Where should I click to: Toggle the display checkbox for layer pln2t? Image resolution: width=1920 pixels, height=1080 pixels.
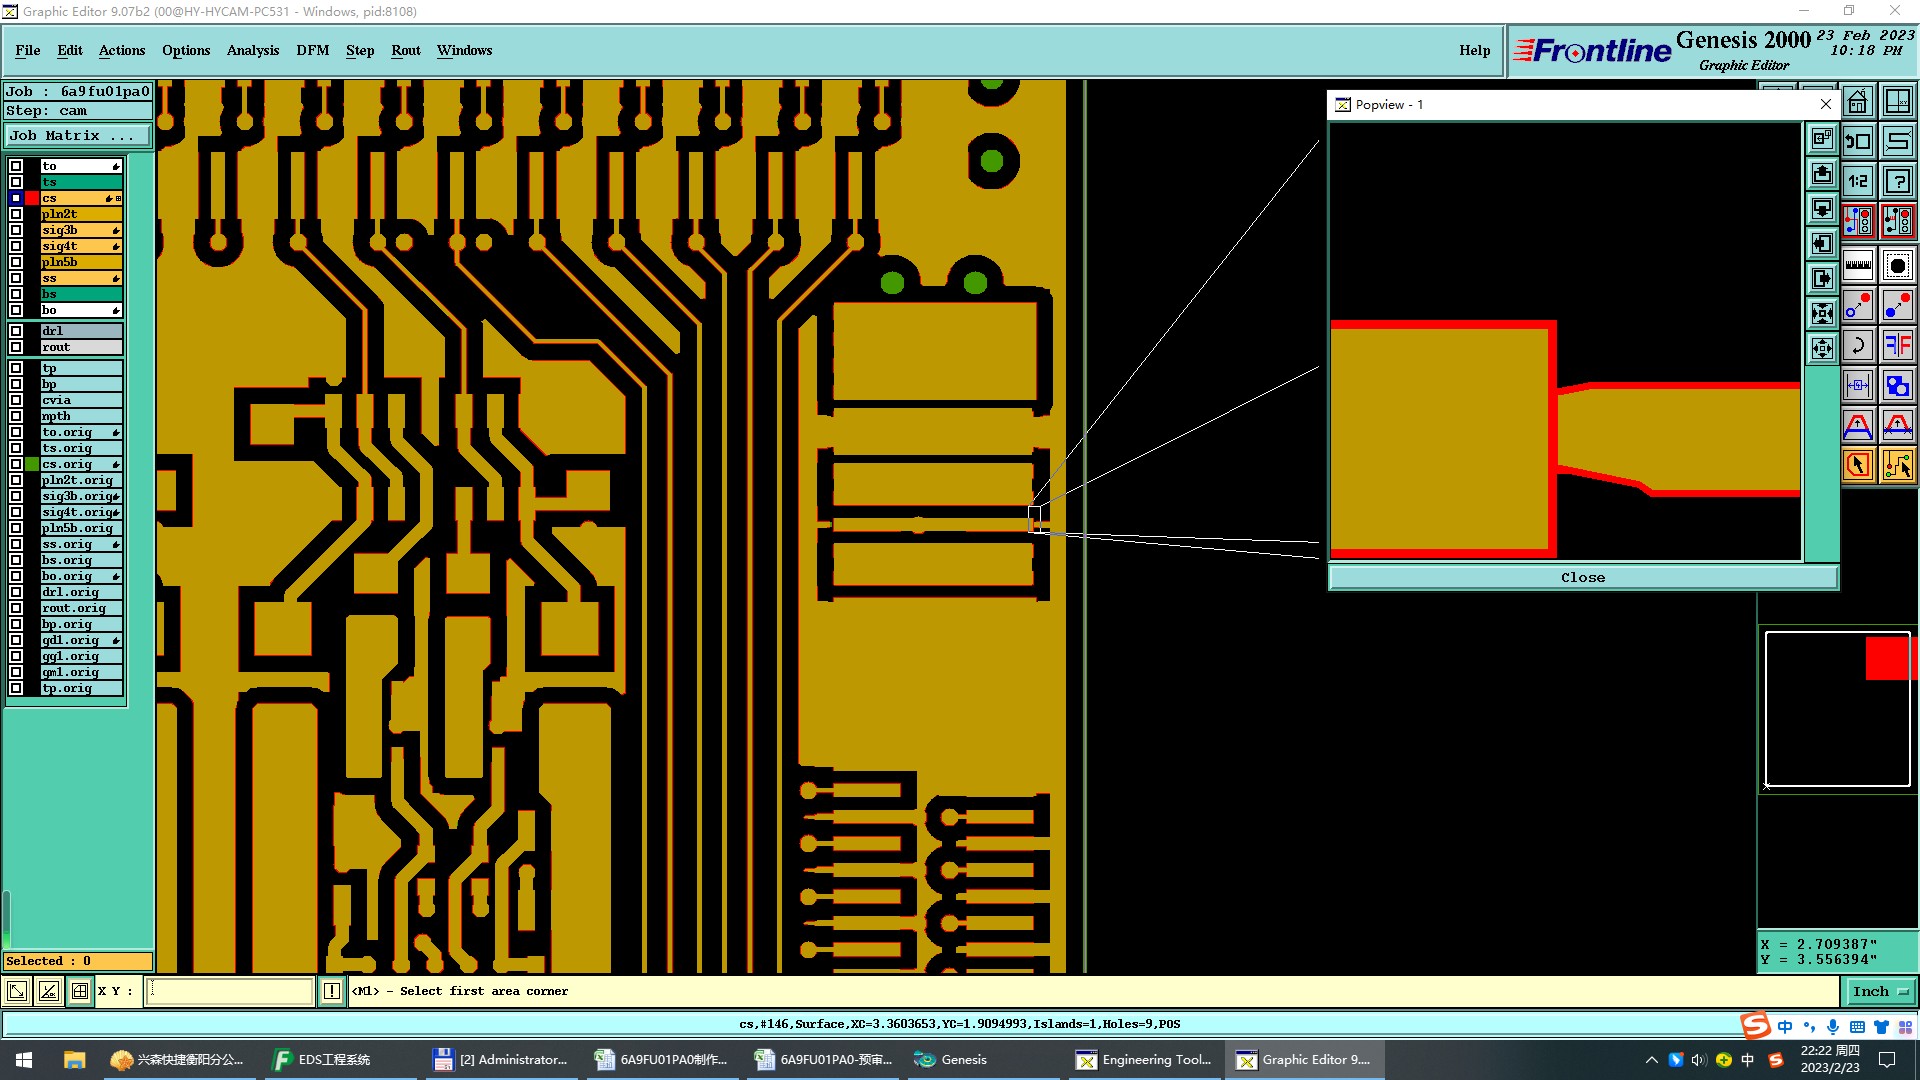pos(16,214)
